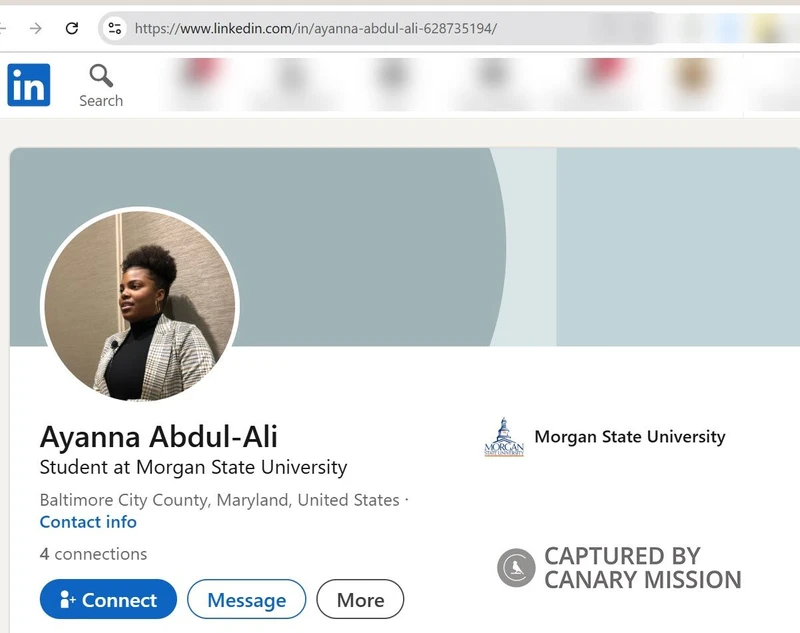800x633 pixels.
Task: Click the Connect button
Action: point(108,599)
